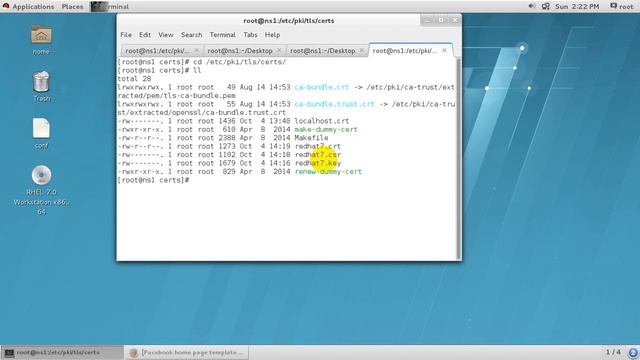The image size is (640, 360).
Task: Minimize the terminal window
Action: coord(427,20)
